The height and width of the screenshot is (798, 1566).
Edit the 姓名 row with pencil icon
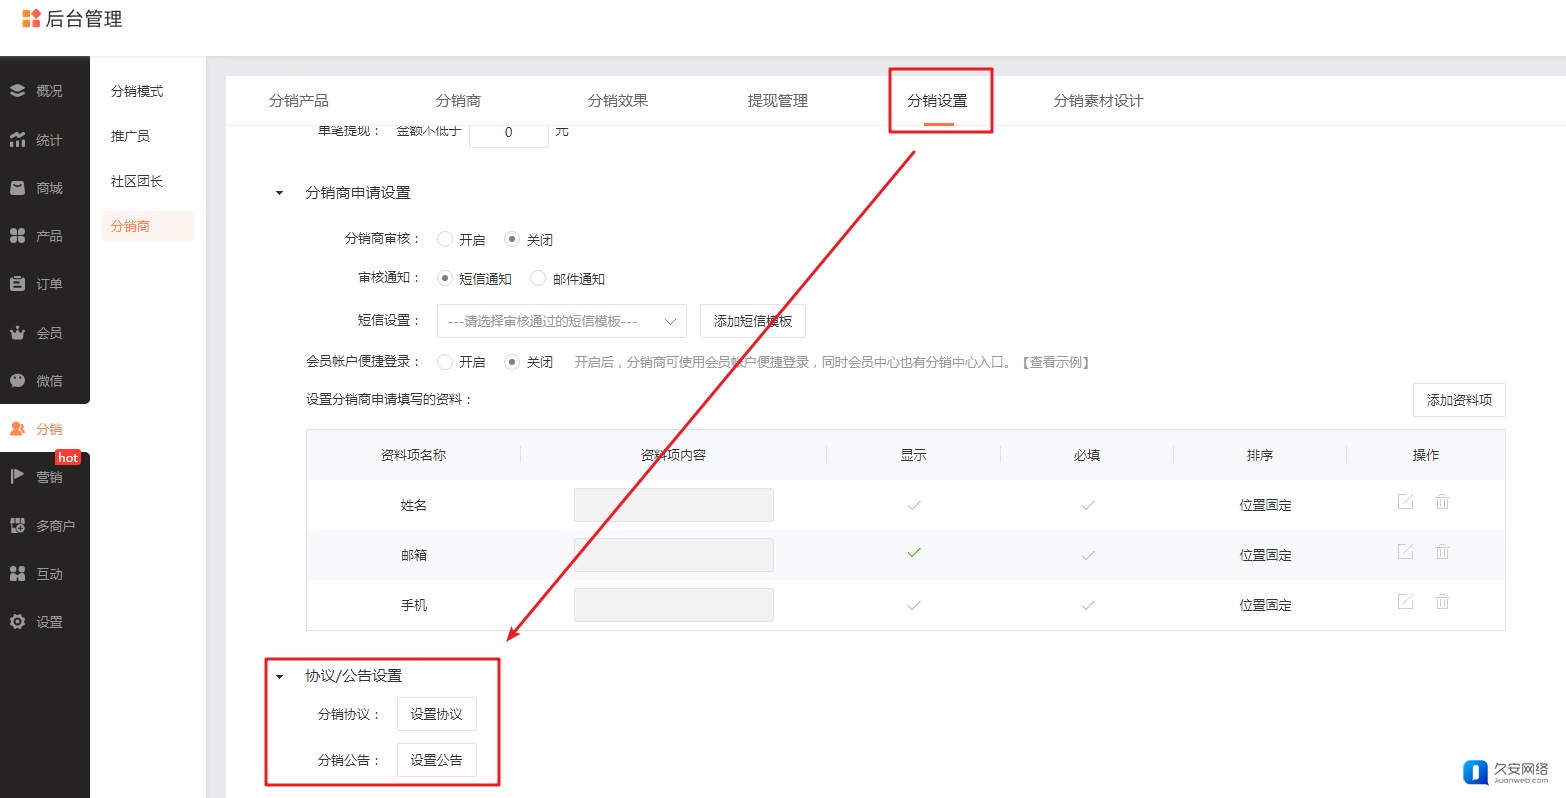[x=1405, y=502]
